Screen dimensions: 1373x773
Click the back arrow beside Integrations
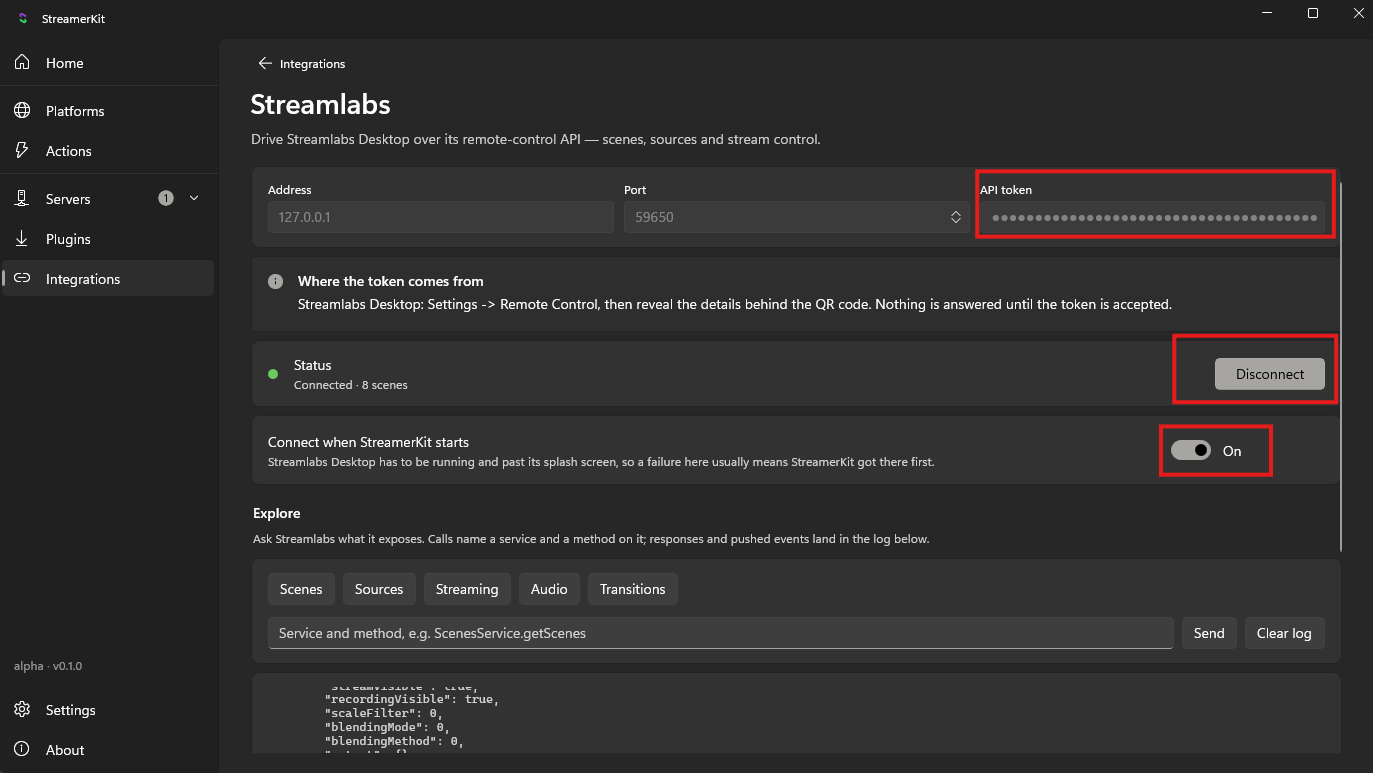click(265, 63)
